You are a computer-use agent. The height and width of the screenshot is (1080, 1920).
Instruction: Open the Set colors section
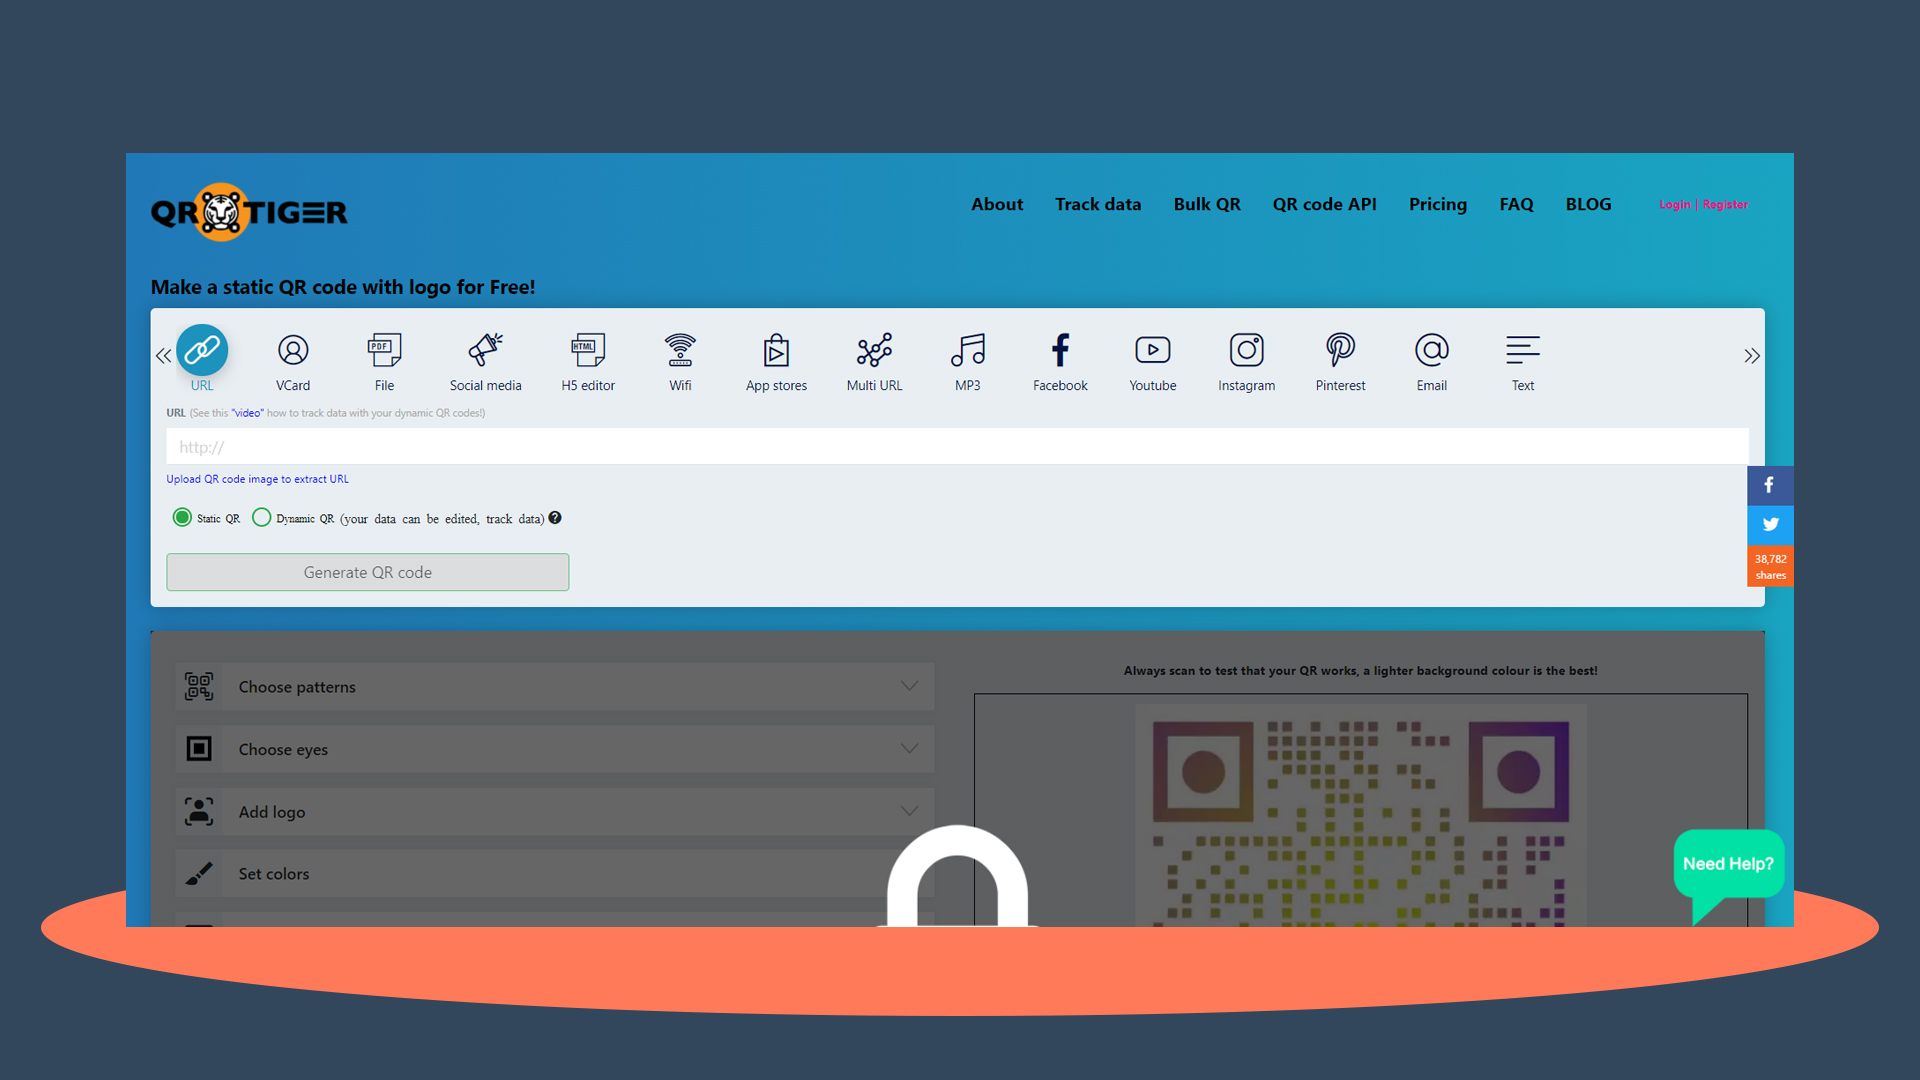[x=555, y=874]
